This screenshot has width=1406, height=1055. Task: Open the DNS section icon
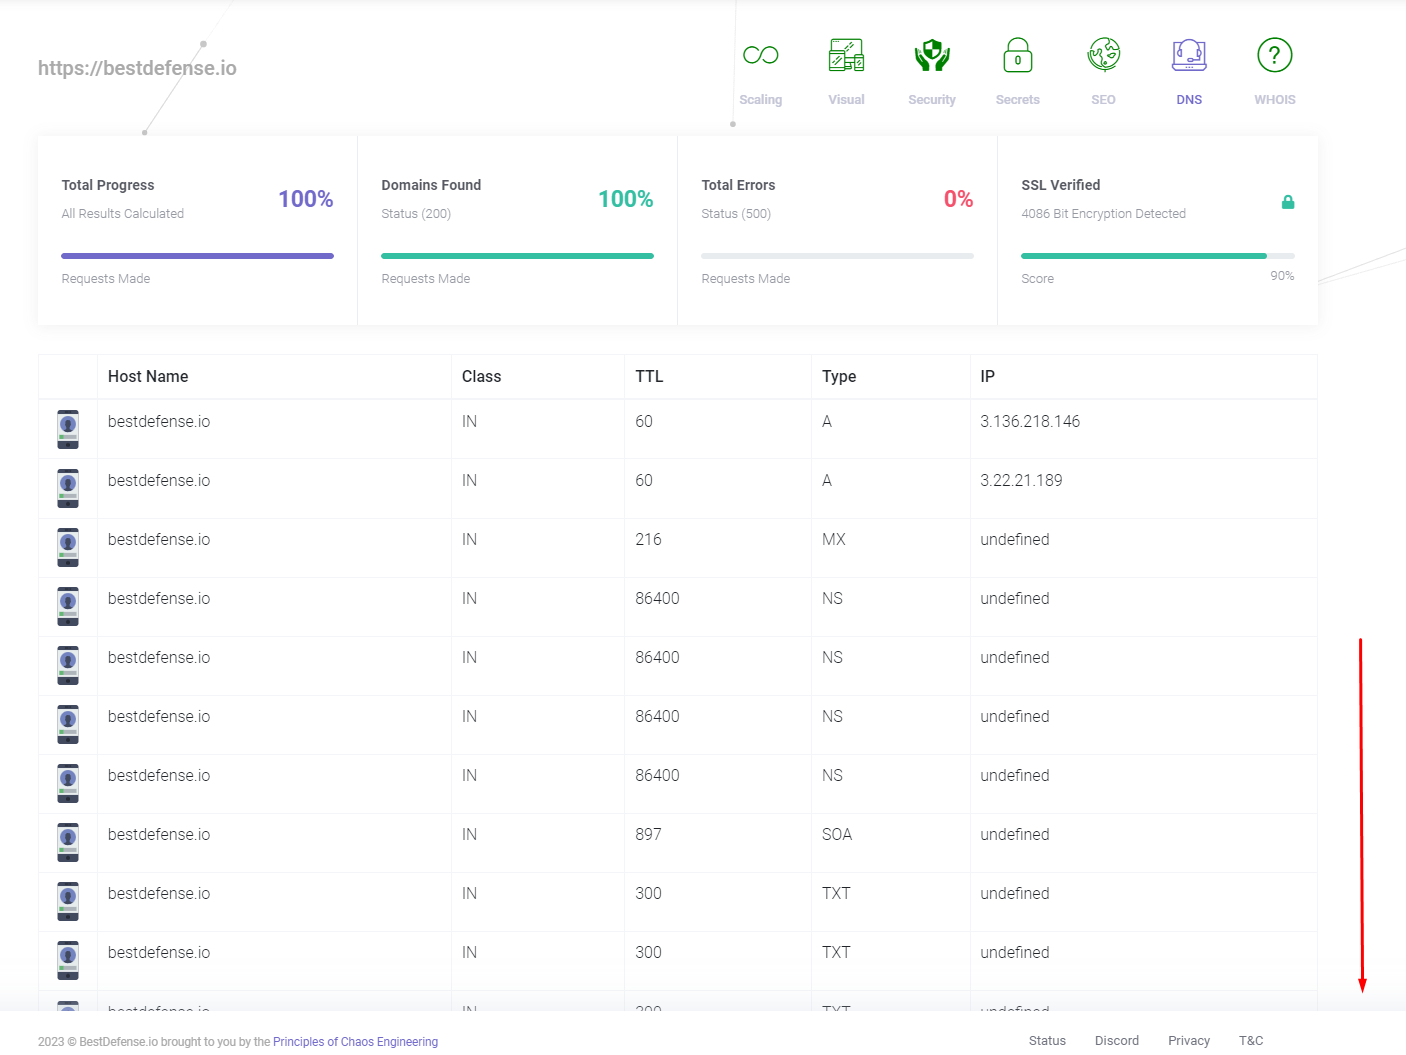1189,56
